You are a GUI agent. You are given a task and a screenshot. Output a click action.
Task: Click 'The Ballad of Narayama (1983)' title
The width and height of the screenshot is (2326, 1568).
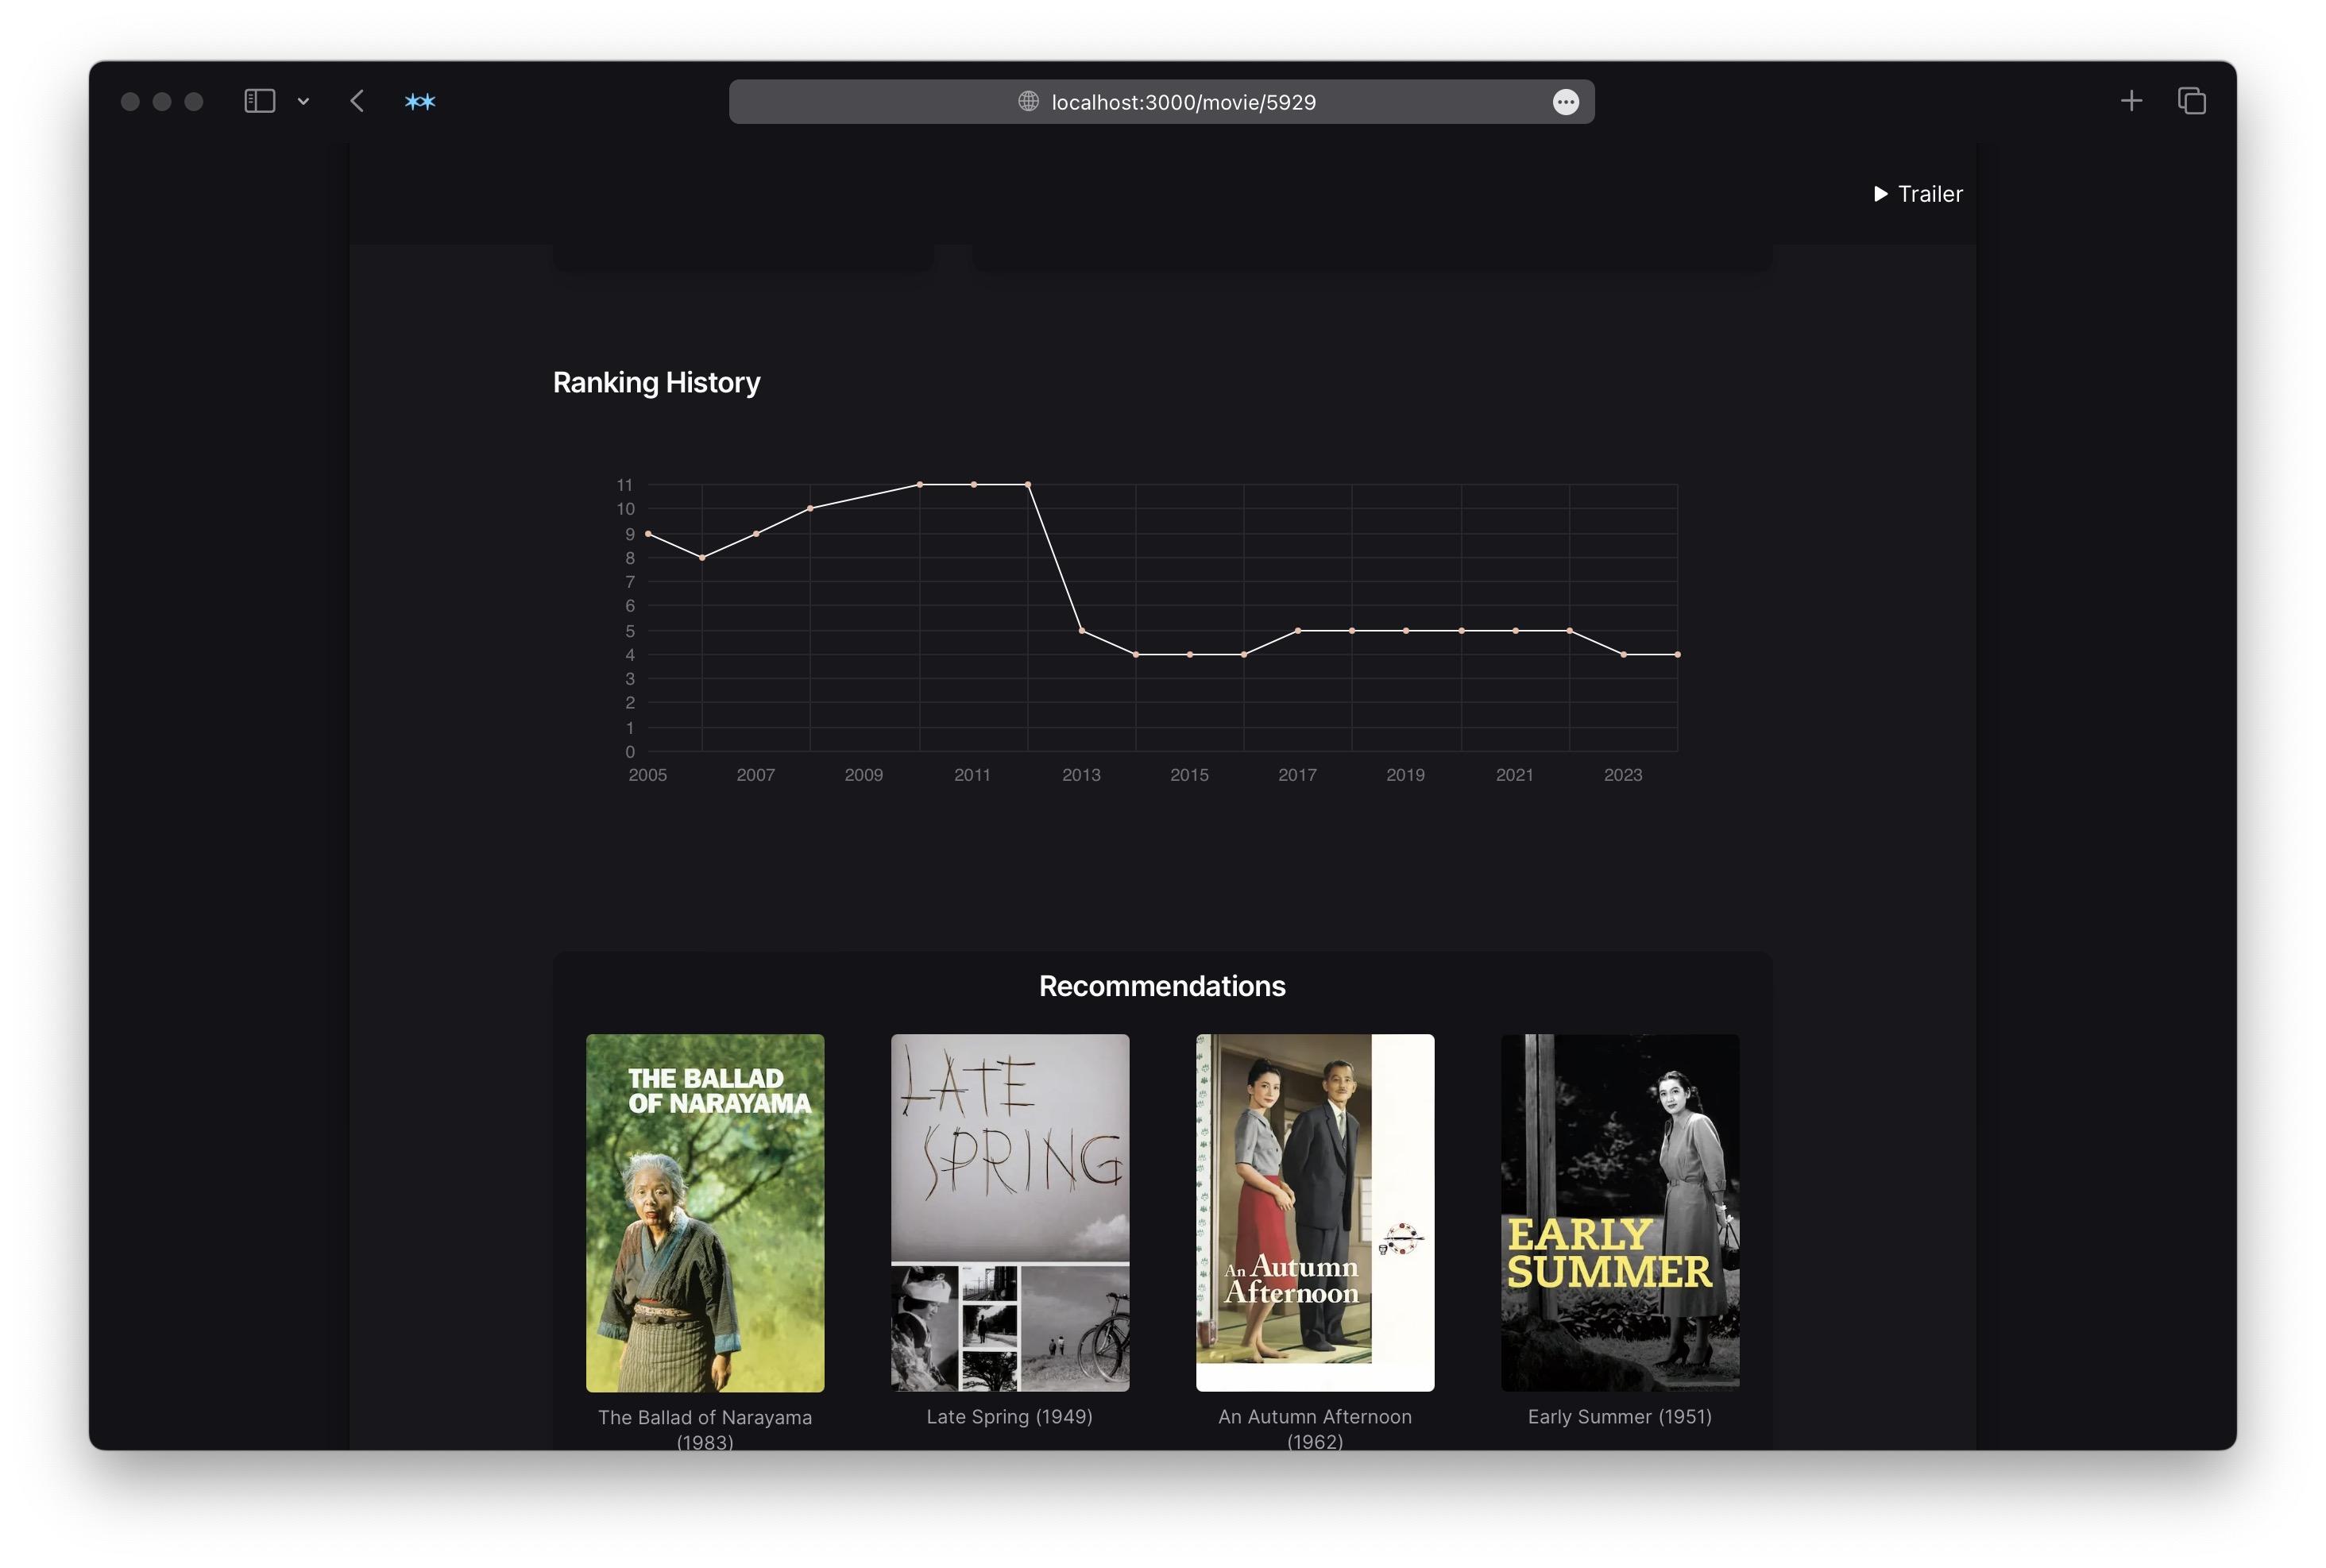(x=705, y=1429)
